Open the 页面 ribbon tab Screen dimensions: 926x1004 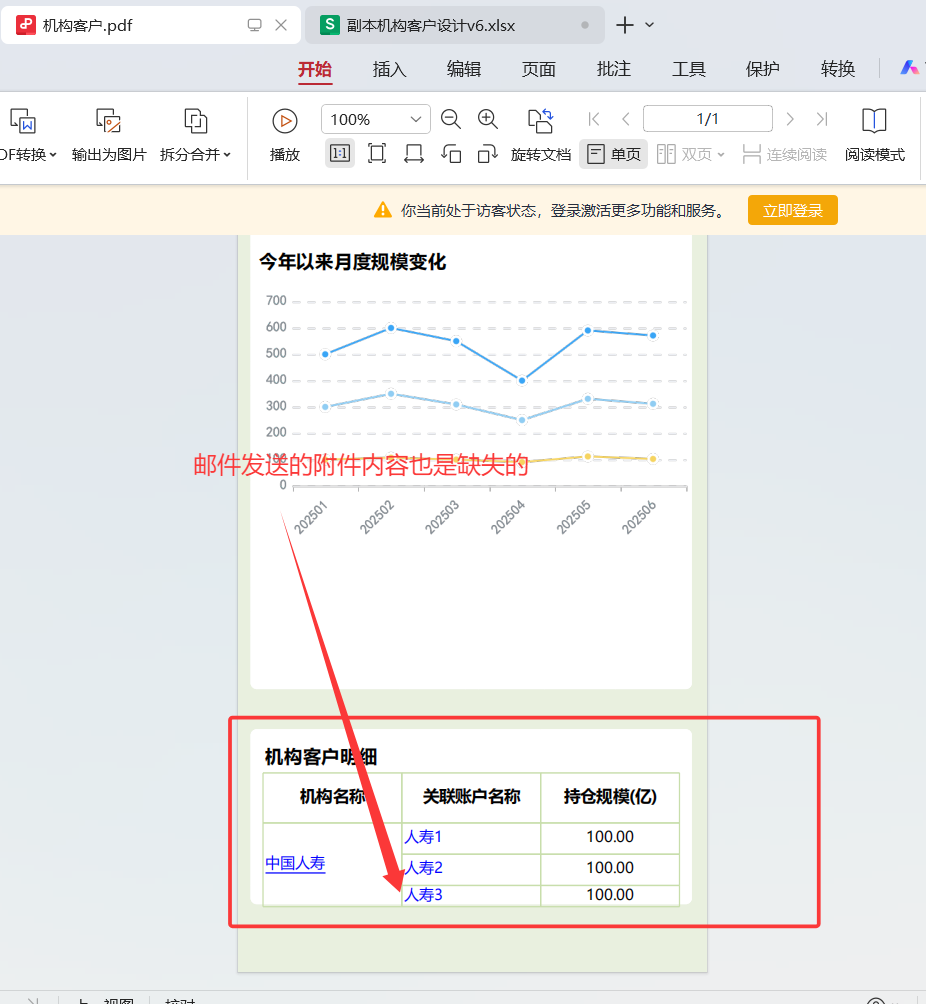pos(539,69)
